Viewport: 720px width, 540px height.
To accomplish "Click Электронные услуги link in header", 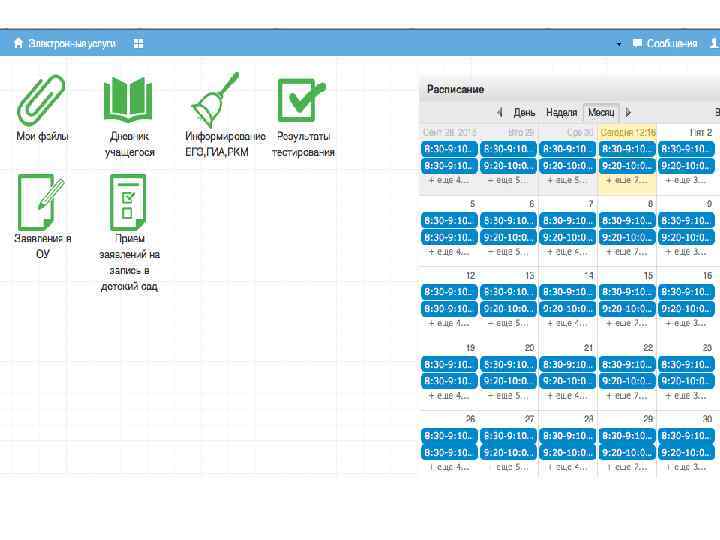I will point(73,43).
